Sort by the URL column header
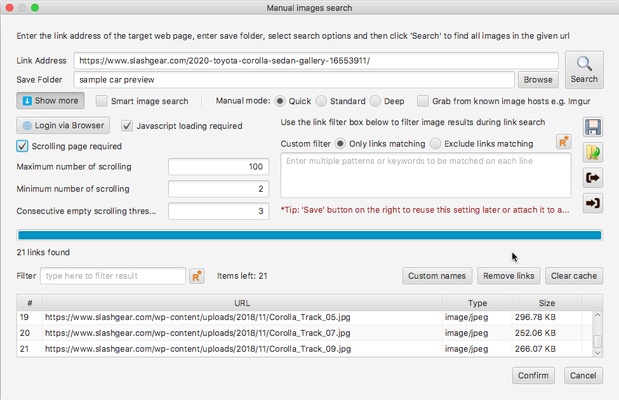Image resolution: width=619 pixels, height=400 pixels. 242,303
